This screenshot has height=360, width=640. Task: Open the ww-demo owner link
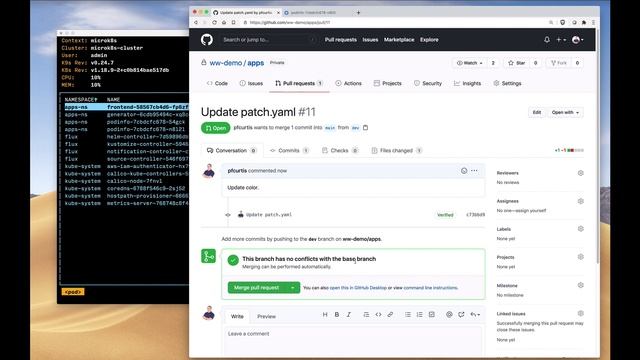click(226, 63)
